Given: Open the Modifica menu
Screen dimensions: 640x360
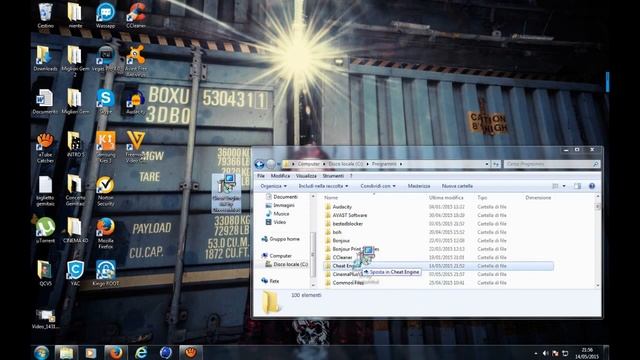Looking at the screenshot, I should pyautogui.click(x=280, y=176).
